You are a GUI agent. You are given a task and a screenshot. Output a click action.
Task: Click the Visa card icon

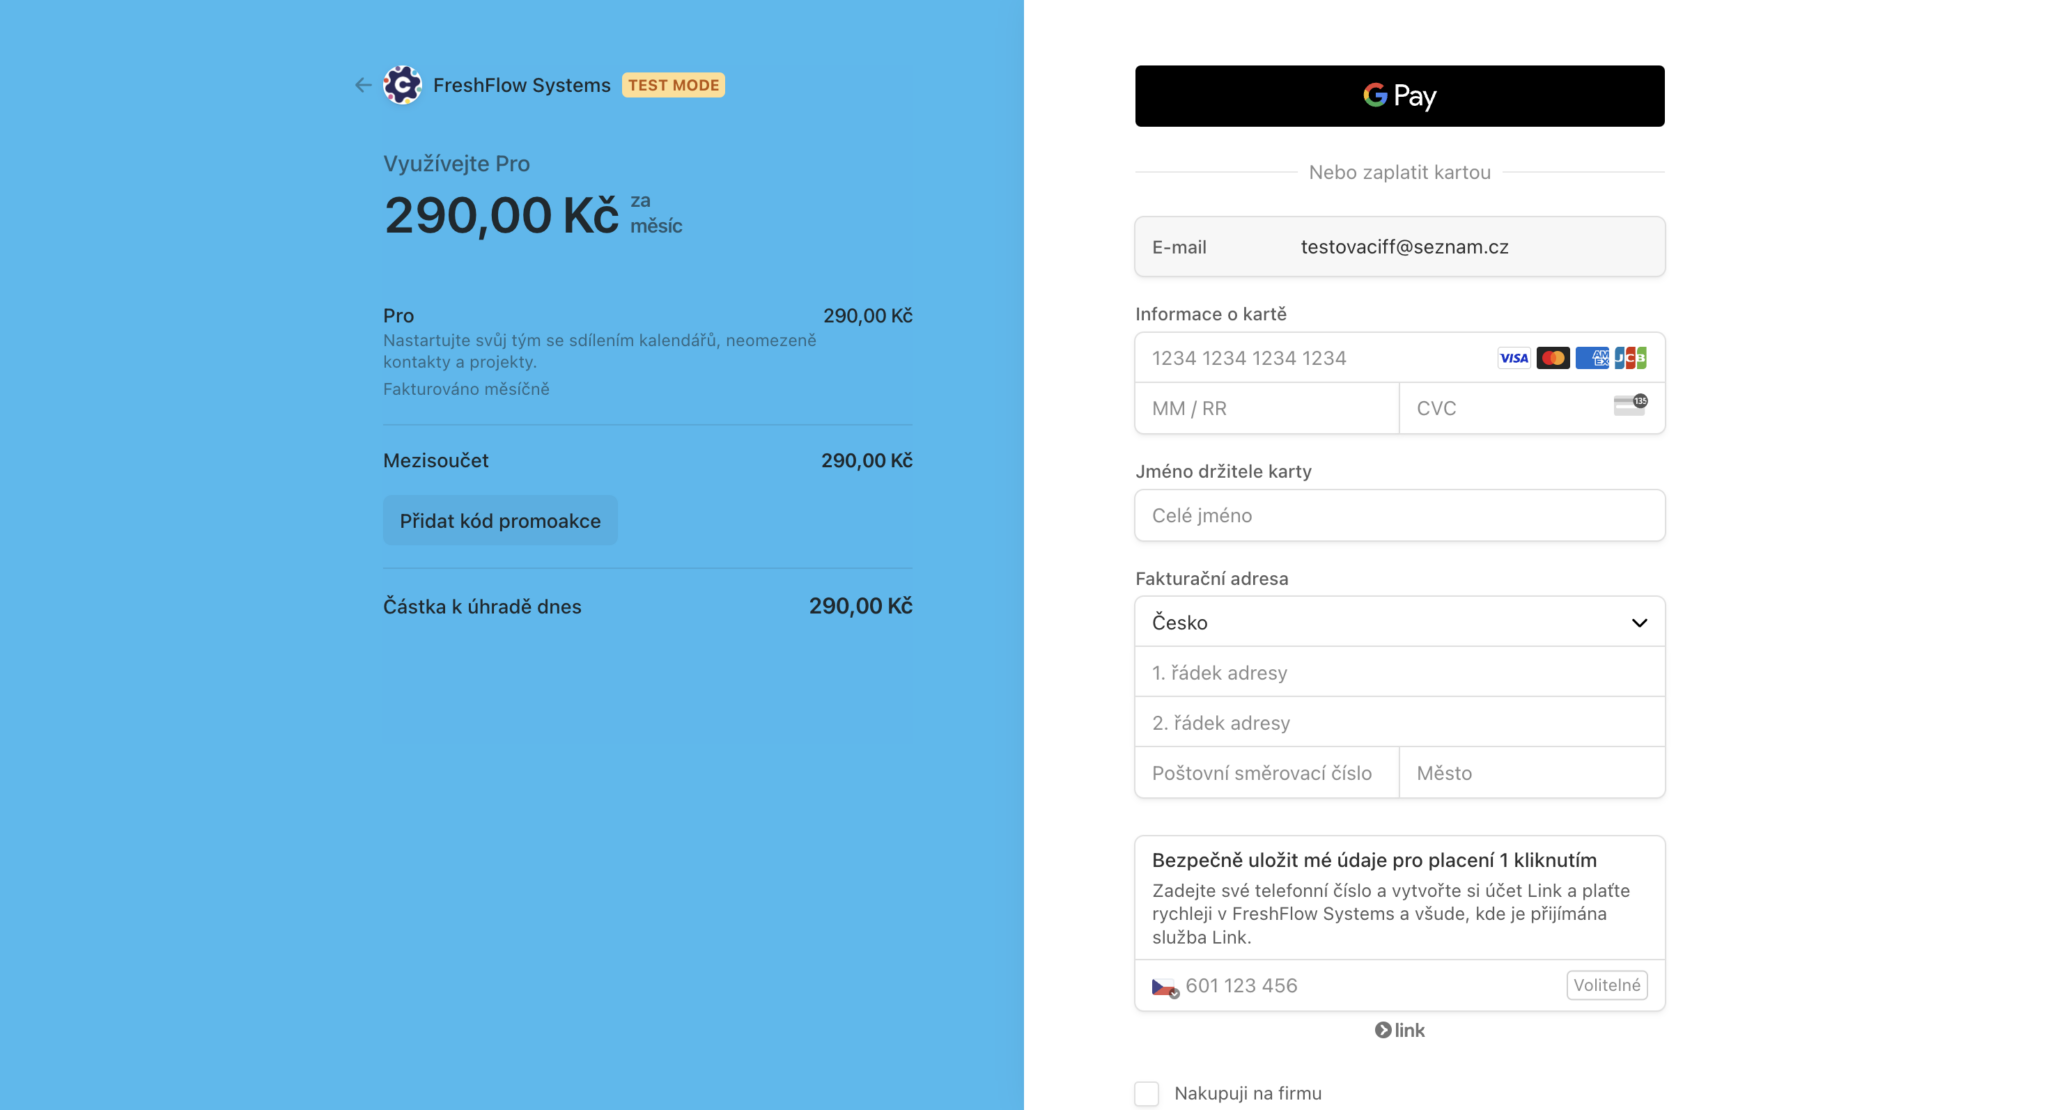click(x=1513, y=358)
